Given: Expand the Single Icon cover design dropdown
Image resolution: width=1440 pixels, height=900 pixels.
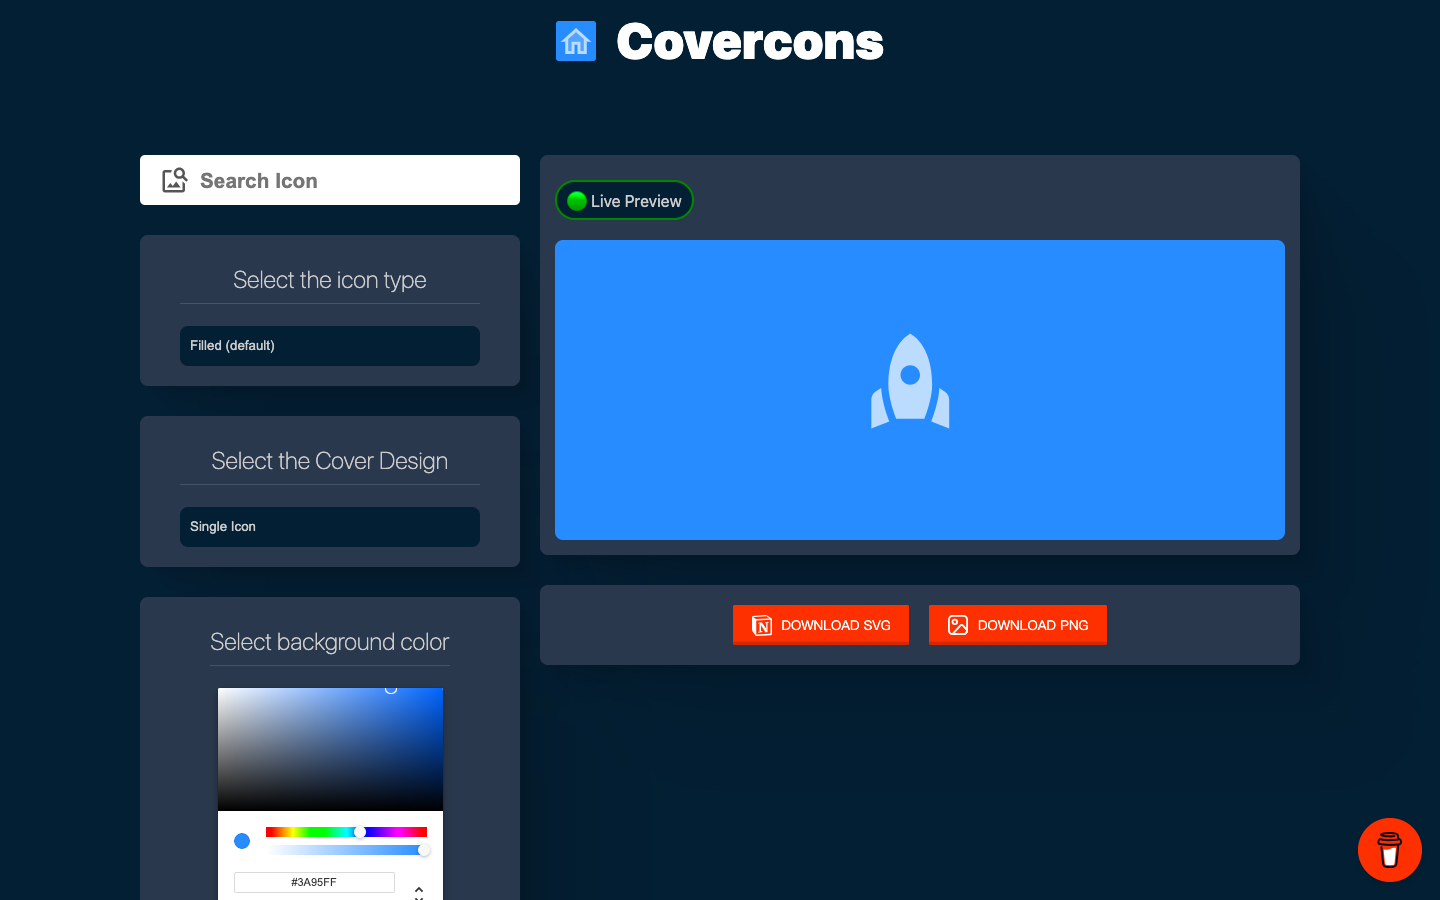Looking at the screenshot, I should (330, 527).
